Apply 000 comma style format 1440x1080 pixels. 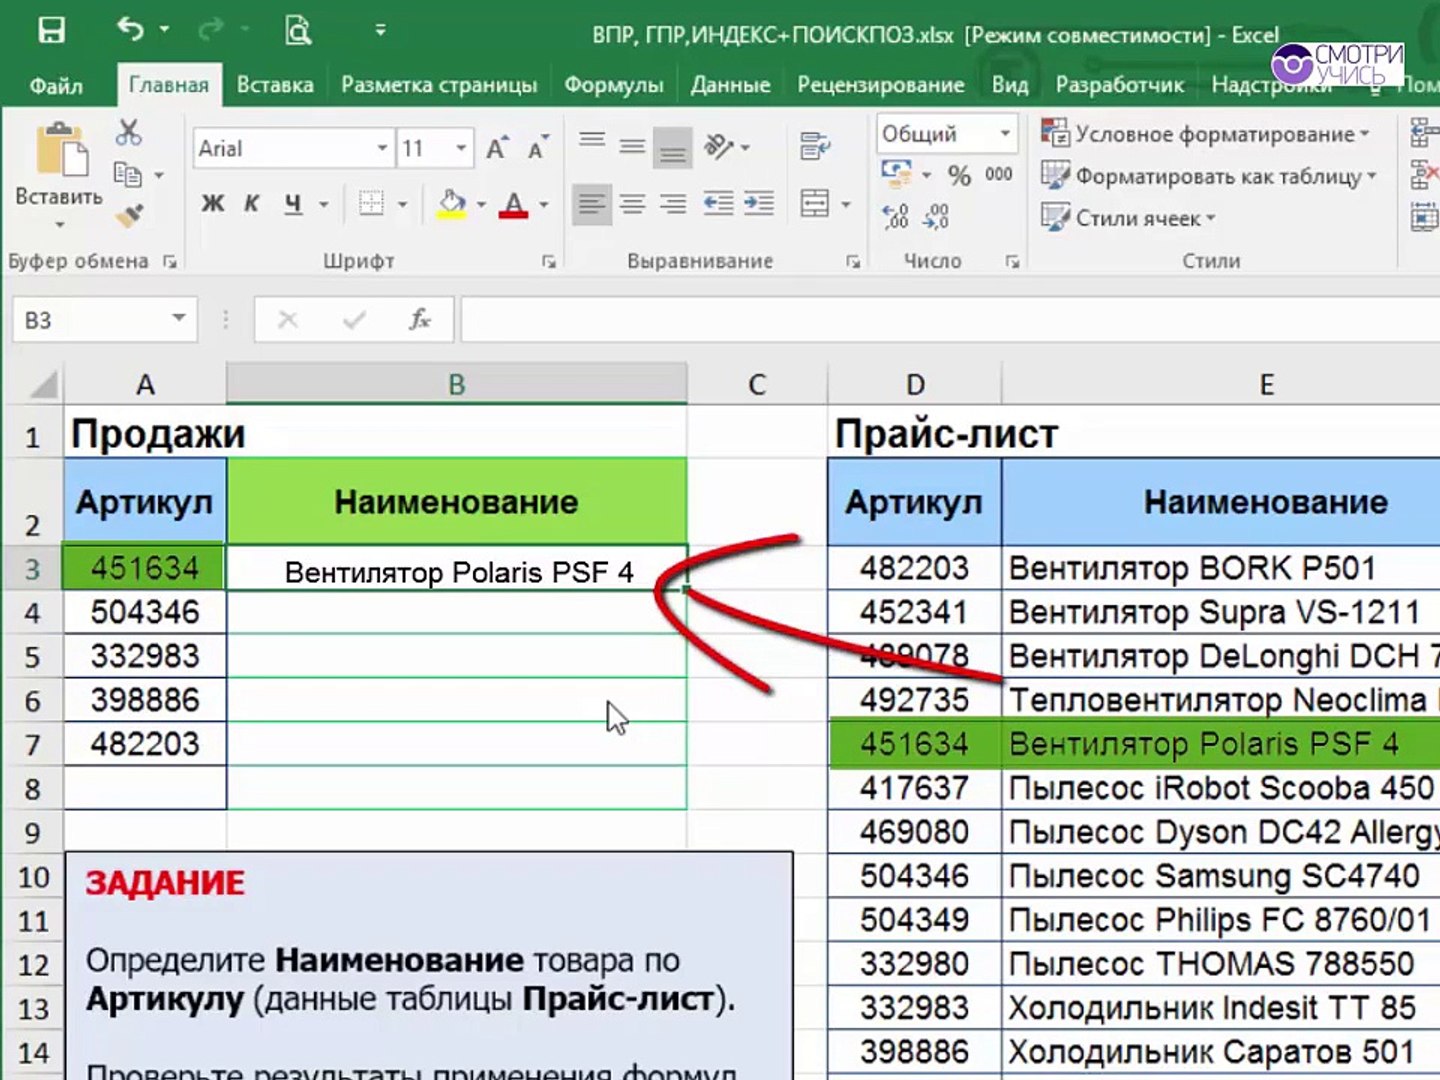coord(998,175)
